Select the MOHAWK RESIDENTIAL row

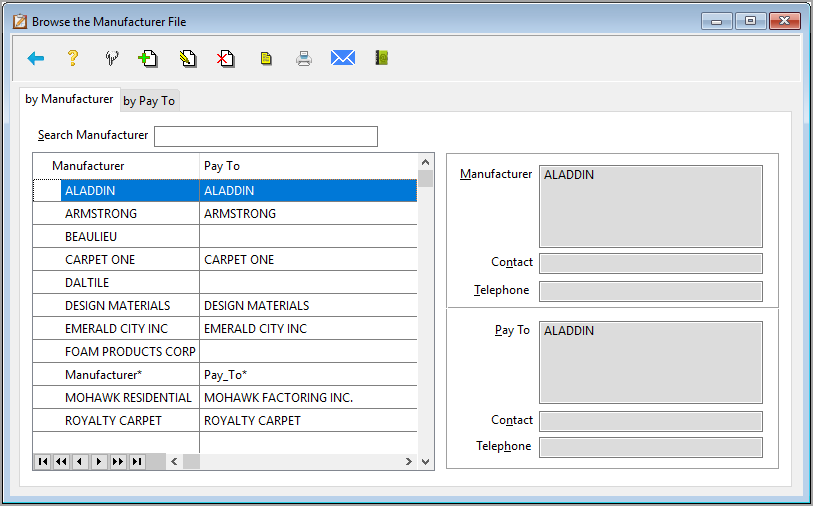tap(225, 398)
